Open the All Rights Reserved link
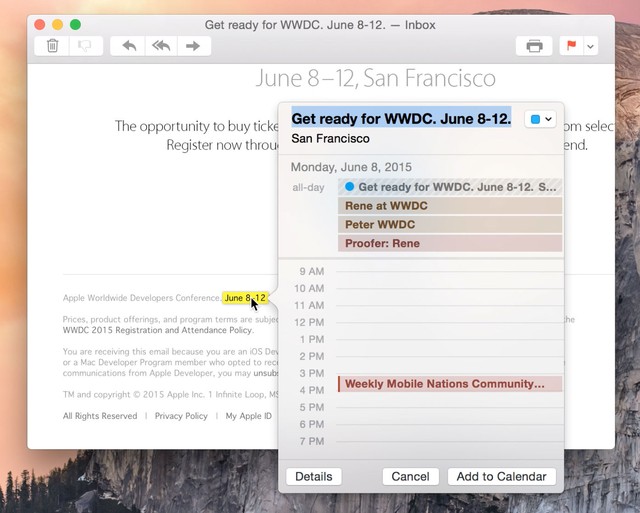Image resolution: width=640 pixels, height=513 pixels. point(100,416)
